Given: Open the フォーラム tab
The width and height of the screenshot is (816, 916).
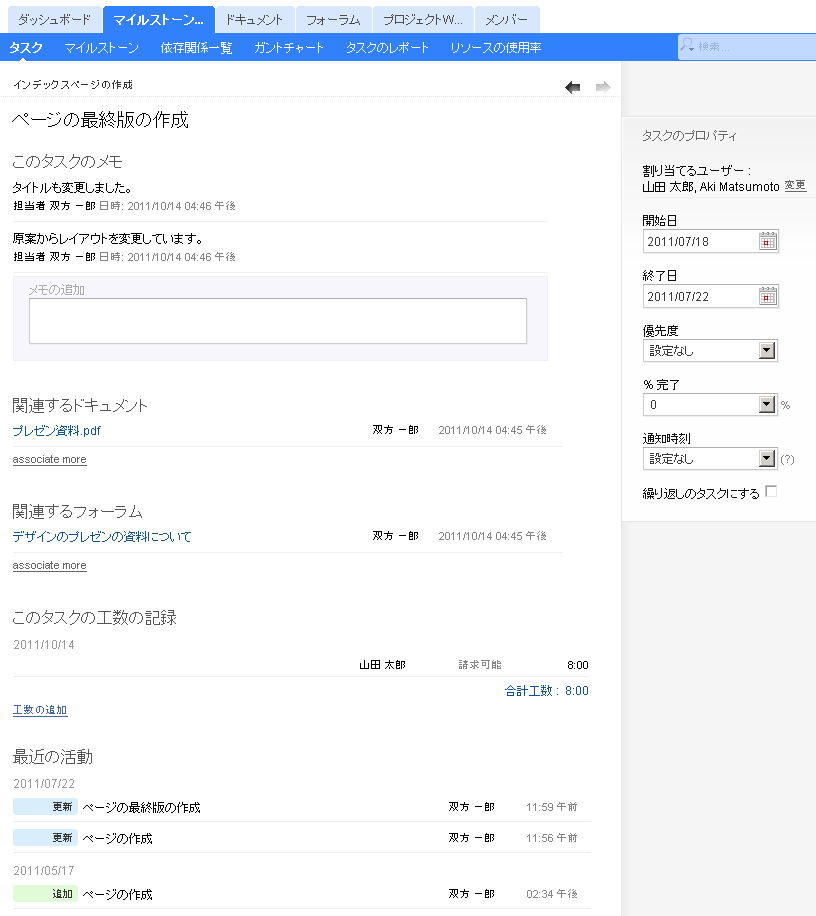Looking at the screenshot, I should click(x=333, y=20).
